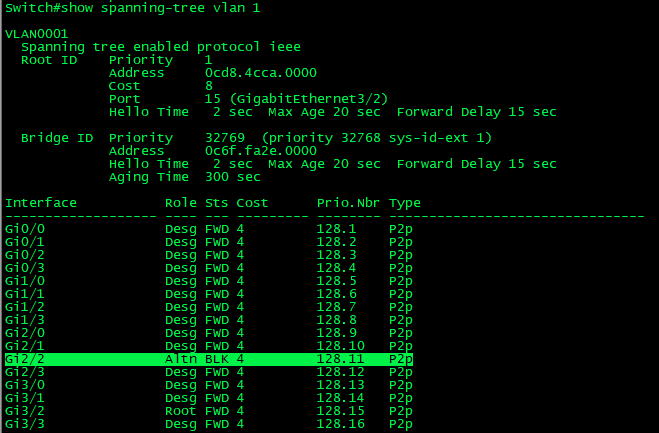The width and height of the screenshot is (659, 433).
Task: Click highlighted interface name Gi2/2
Action: 25,359
